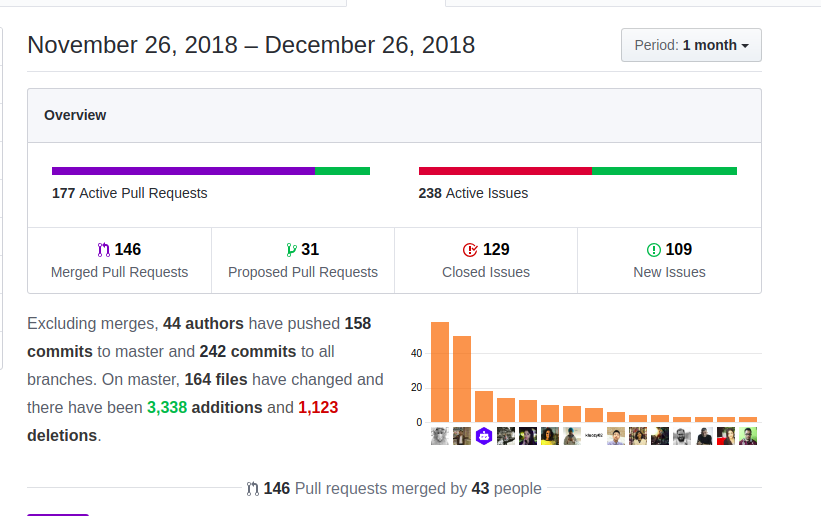Click the 'November 26, 2018 – December 26, 2018' heading

[251, 45]
